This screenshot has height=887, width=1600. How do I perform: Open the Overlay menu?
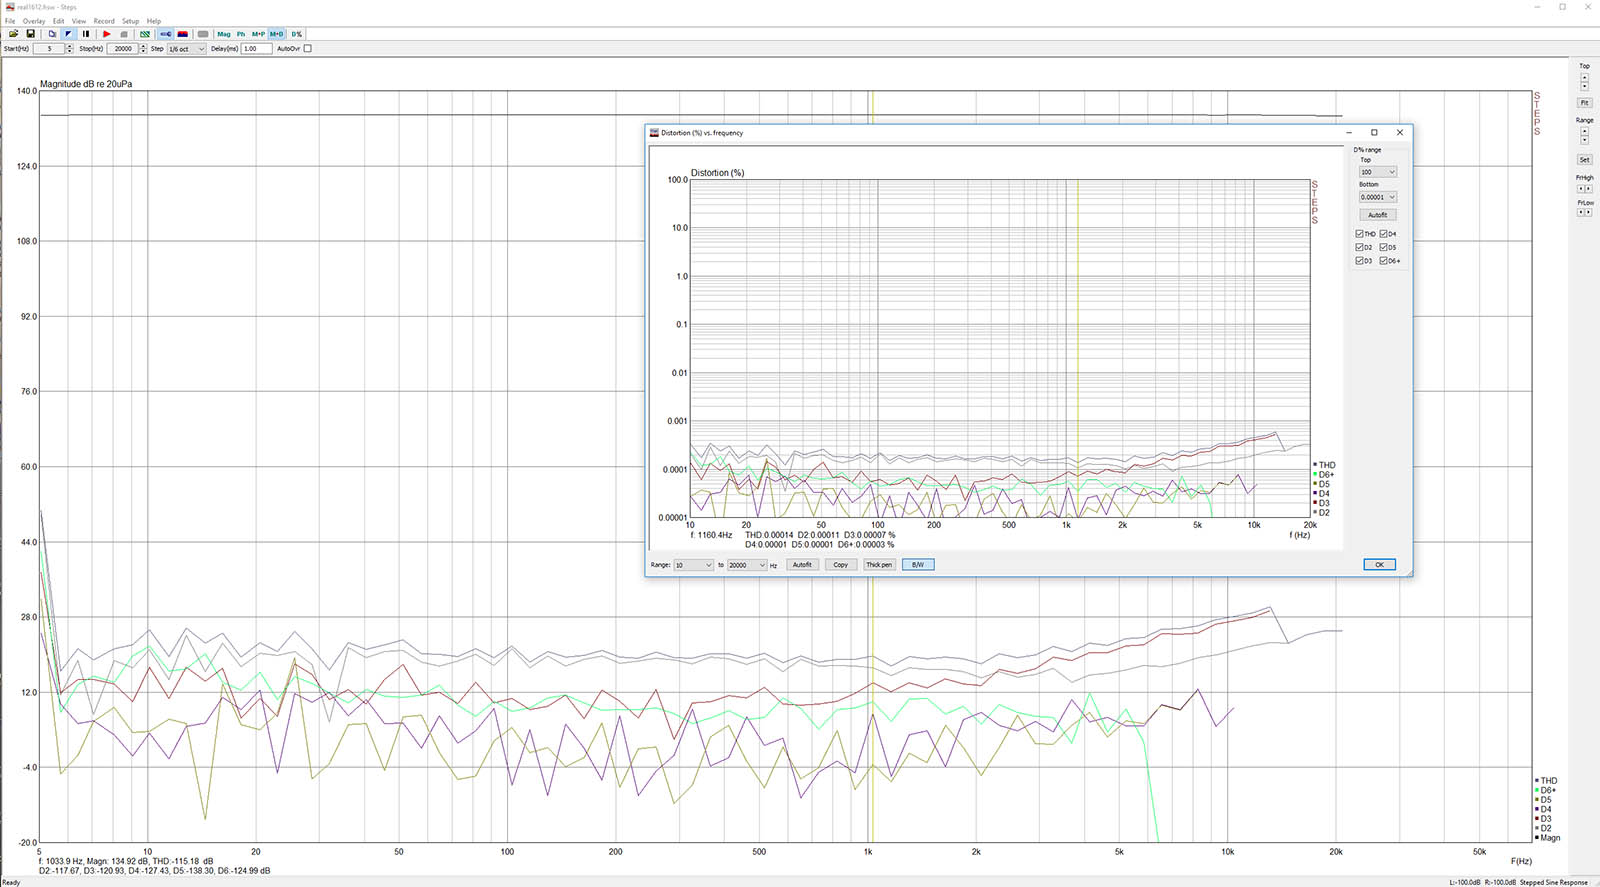click(x=34, y=21)
